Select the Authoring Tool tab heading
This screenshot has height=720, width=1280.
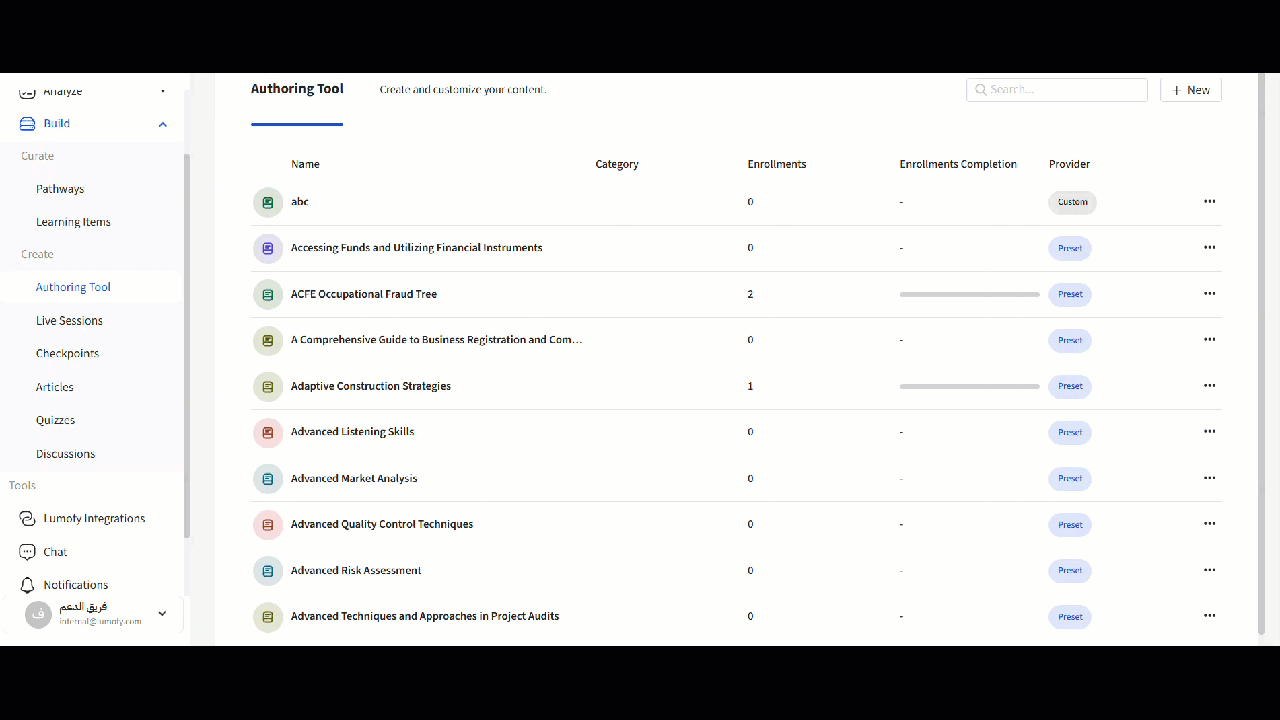click(x=297, y=89)
